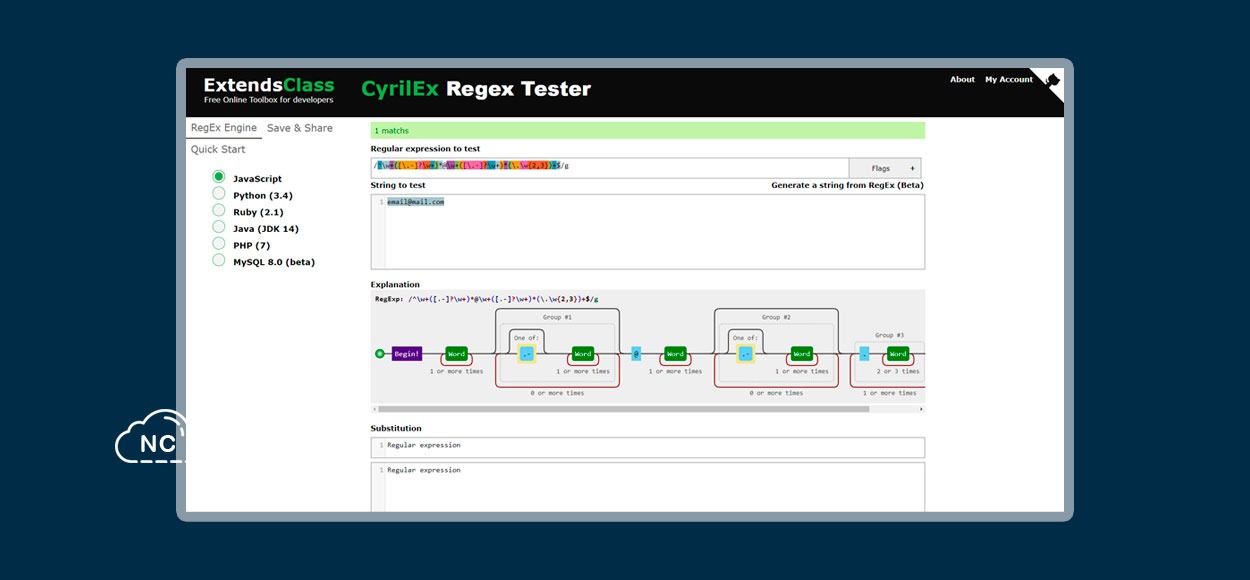Select MySQL 8.0 (beta) engine radio

coord(218,261)
